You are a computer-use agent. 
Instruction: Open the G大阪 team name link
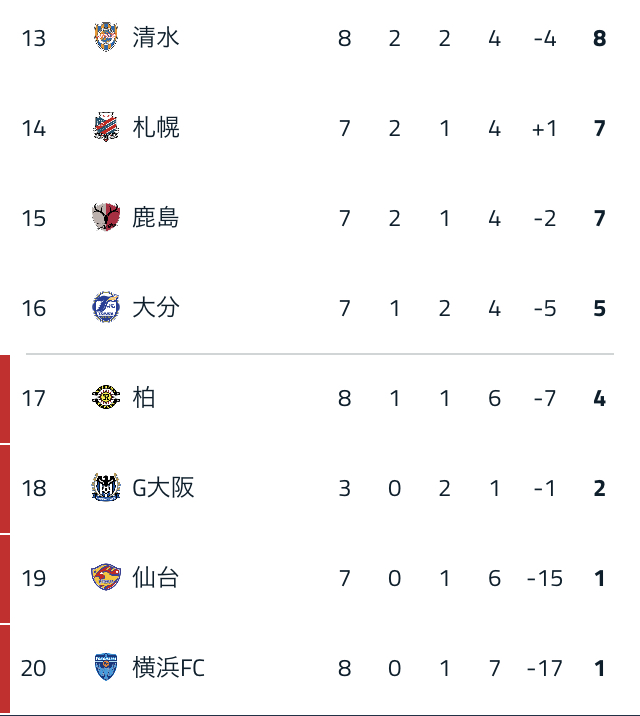[x=164, y=487]
